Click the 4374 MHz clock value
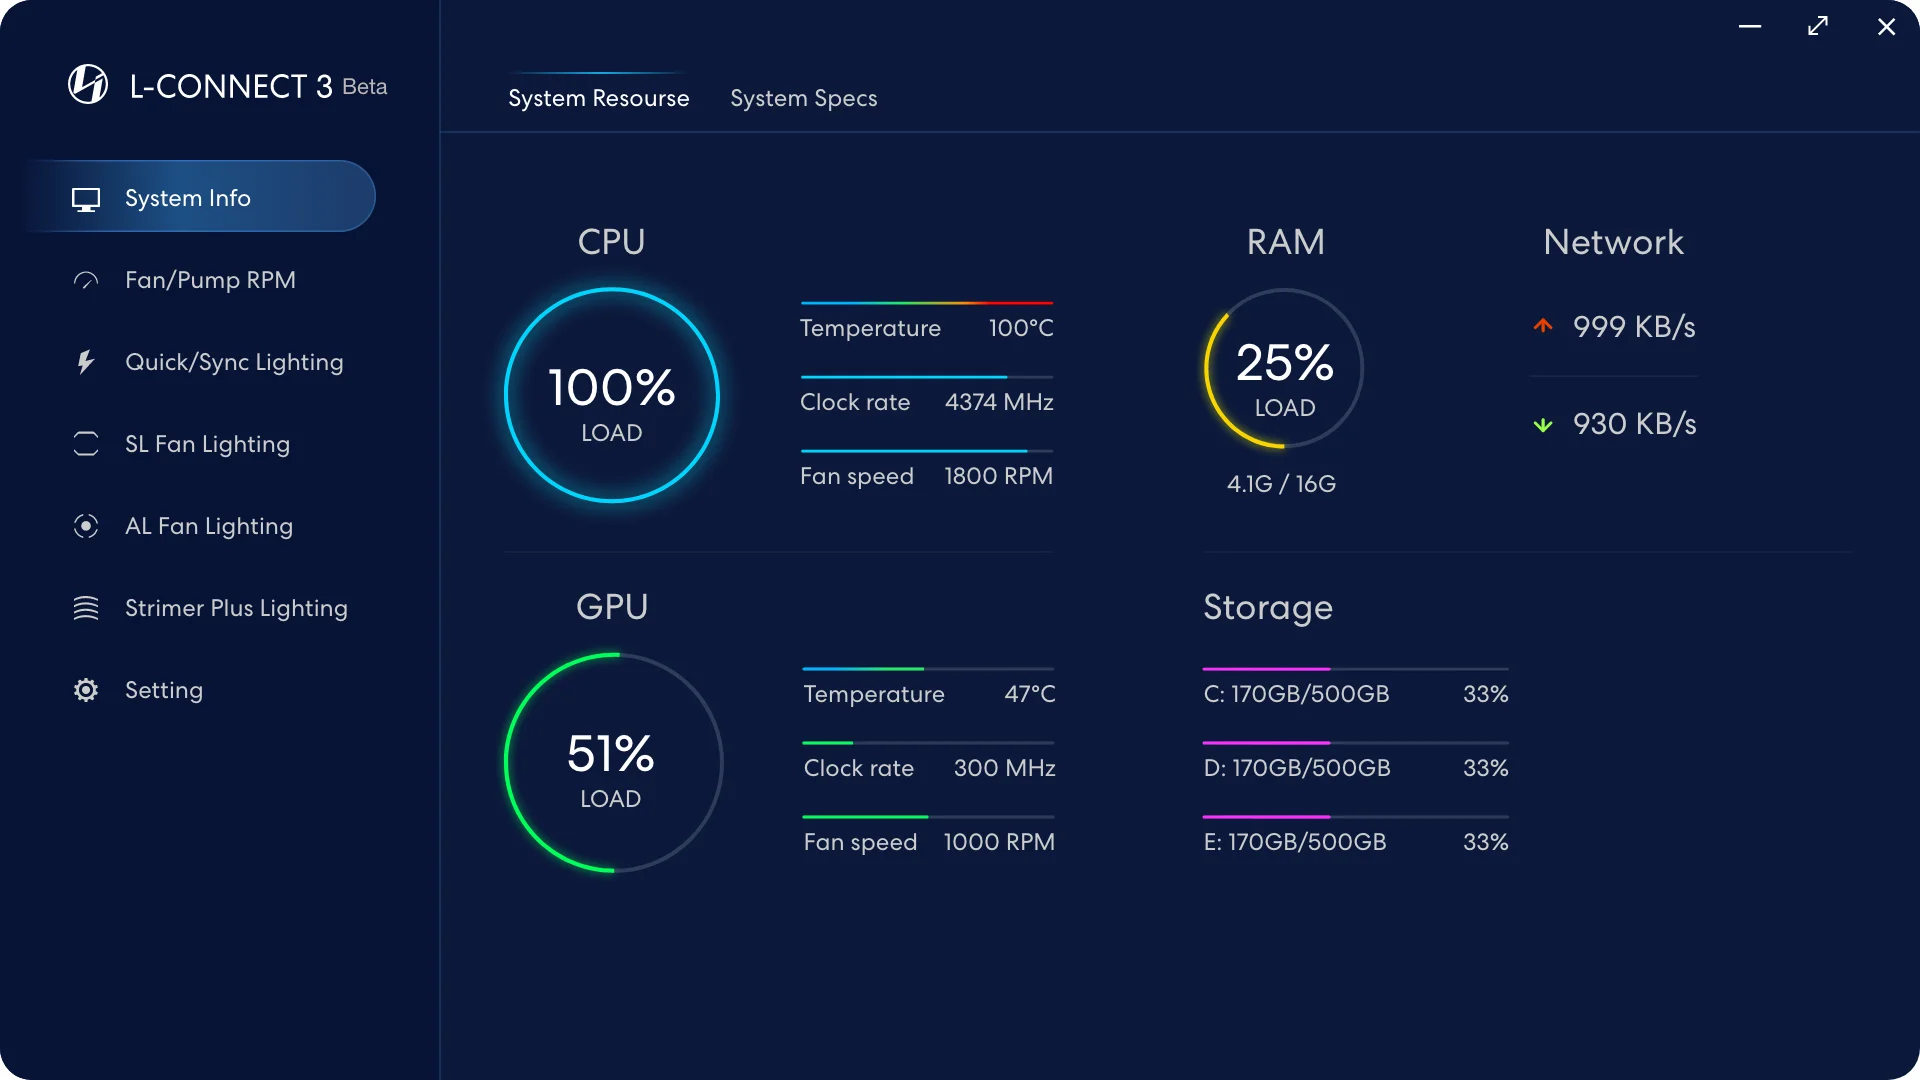This screenshot has width=1920, height=1080. point(999,402)
